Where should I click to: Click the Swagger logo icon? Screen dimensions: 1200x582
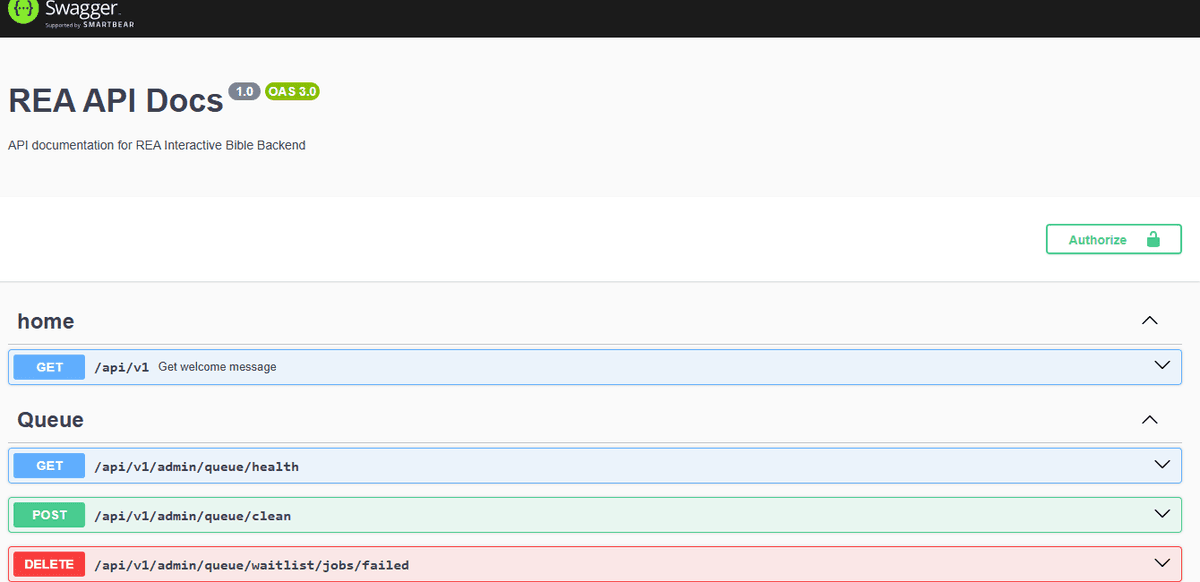tap(22, 12)
